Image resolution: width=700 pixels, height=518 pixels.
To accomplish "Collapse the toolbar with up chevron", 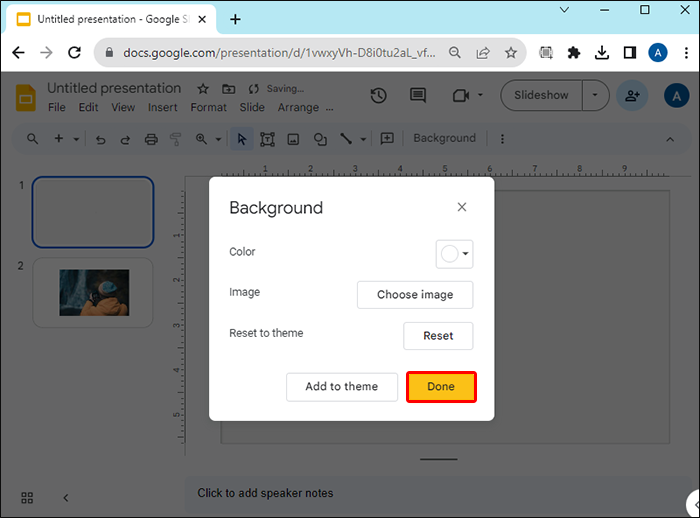I will tap(670, 139).
